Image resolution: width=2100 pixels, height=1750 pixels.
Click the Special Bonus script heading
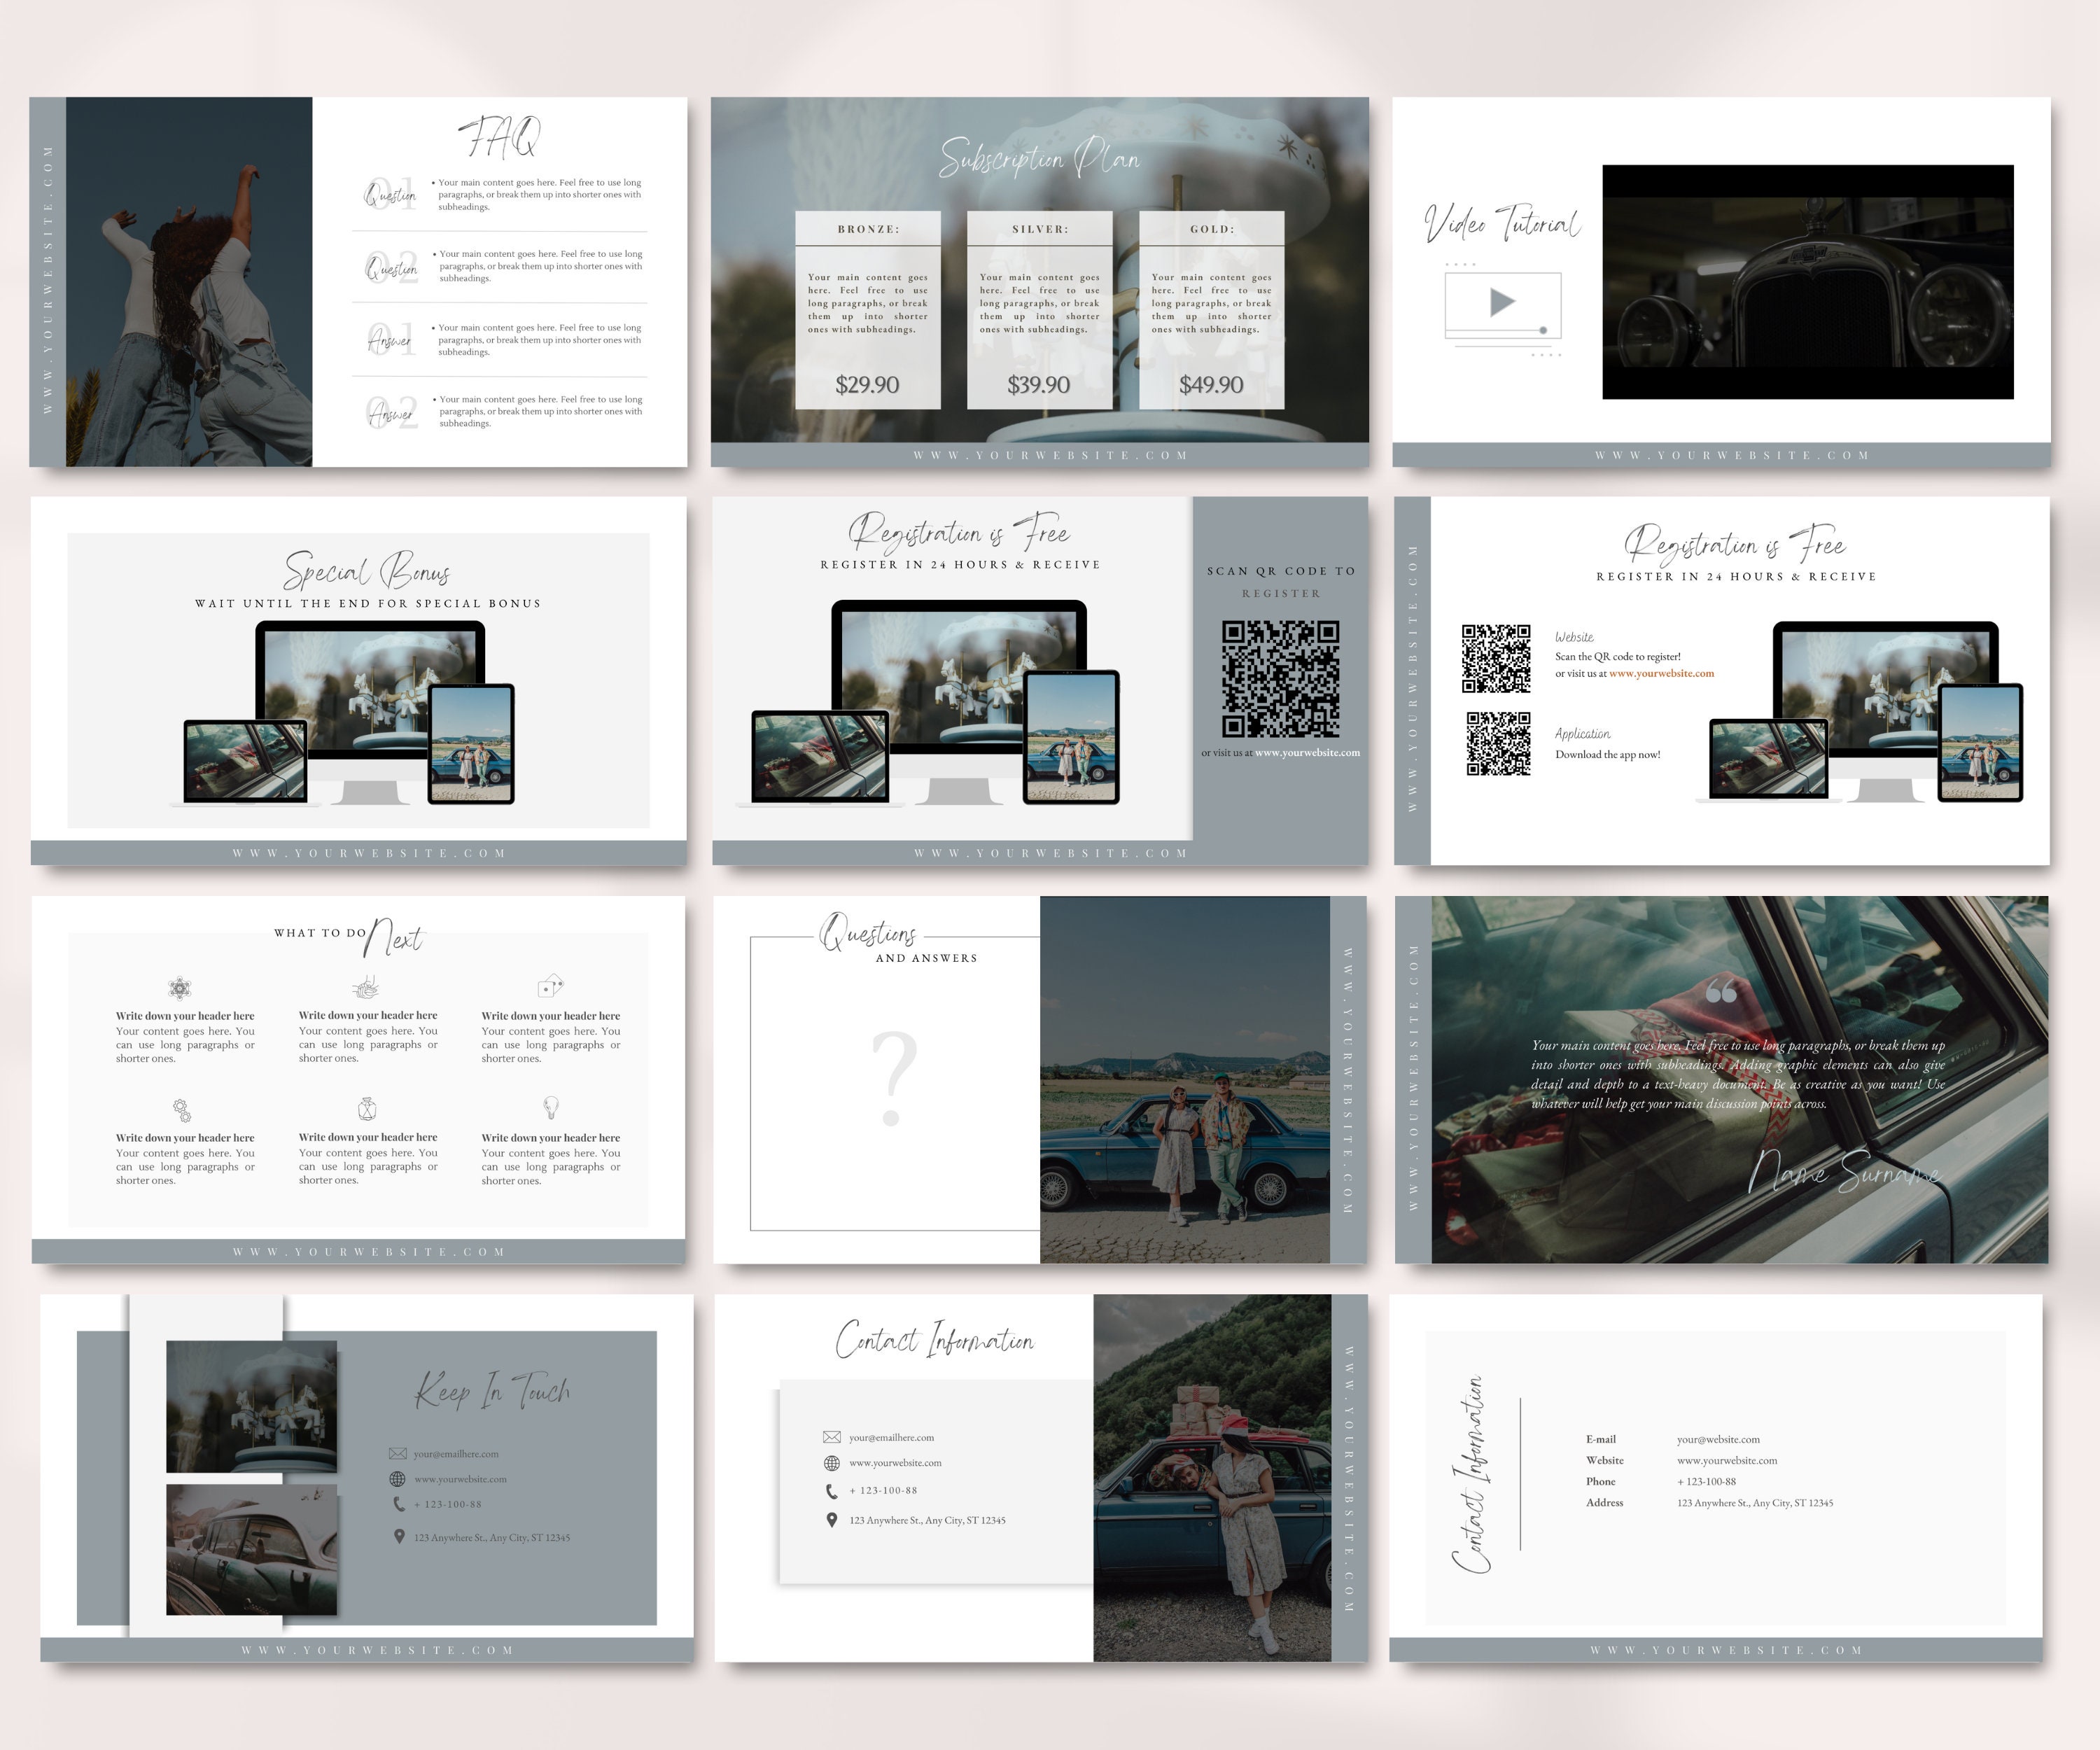point(367,571)
